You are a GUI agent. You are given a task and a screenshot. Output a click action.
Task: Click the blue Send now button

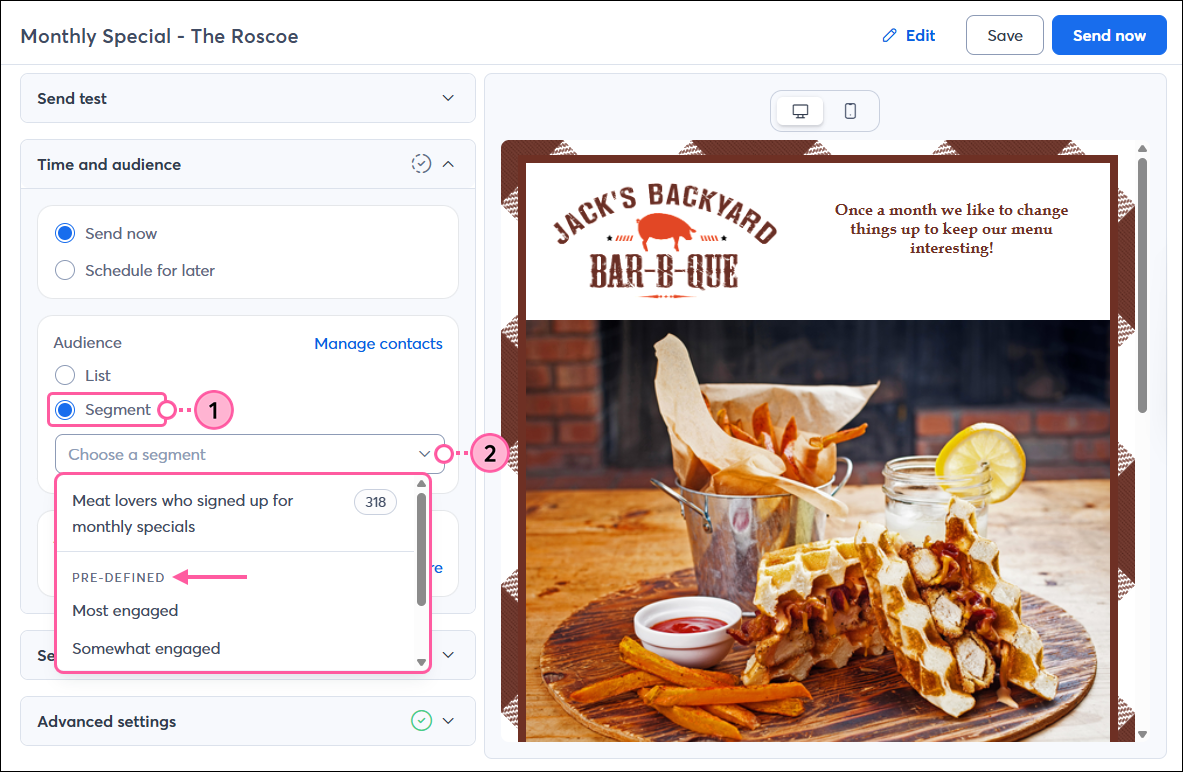tap(1109, 35)
